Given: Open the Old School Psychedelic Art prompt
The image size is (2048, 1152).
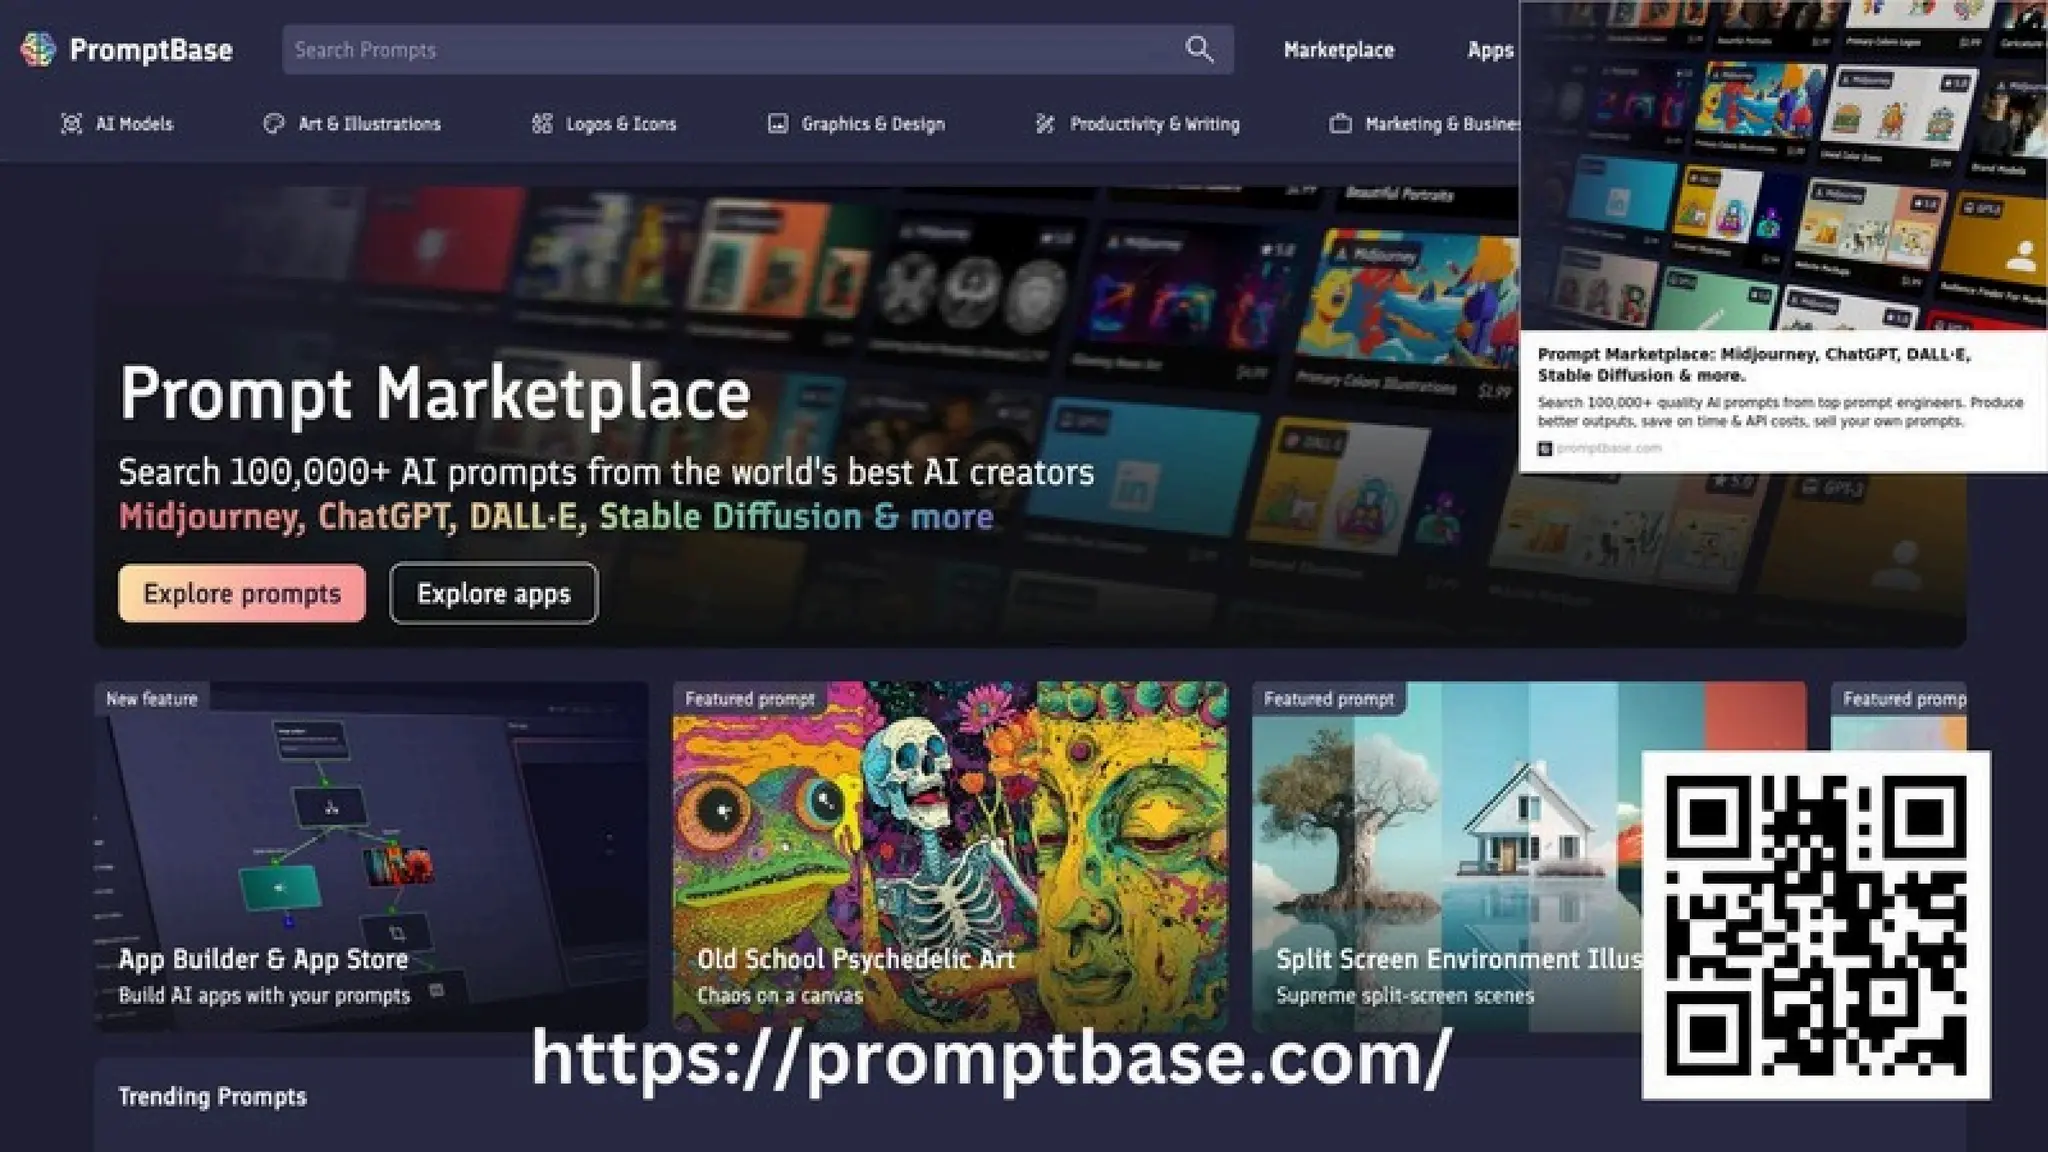Looking at the screenshot, I should pos(949,856).
